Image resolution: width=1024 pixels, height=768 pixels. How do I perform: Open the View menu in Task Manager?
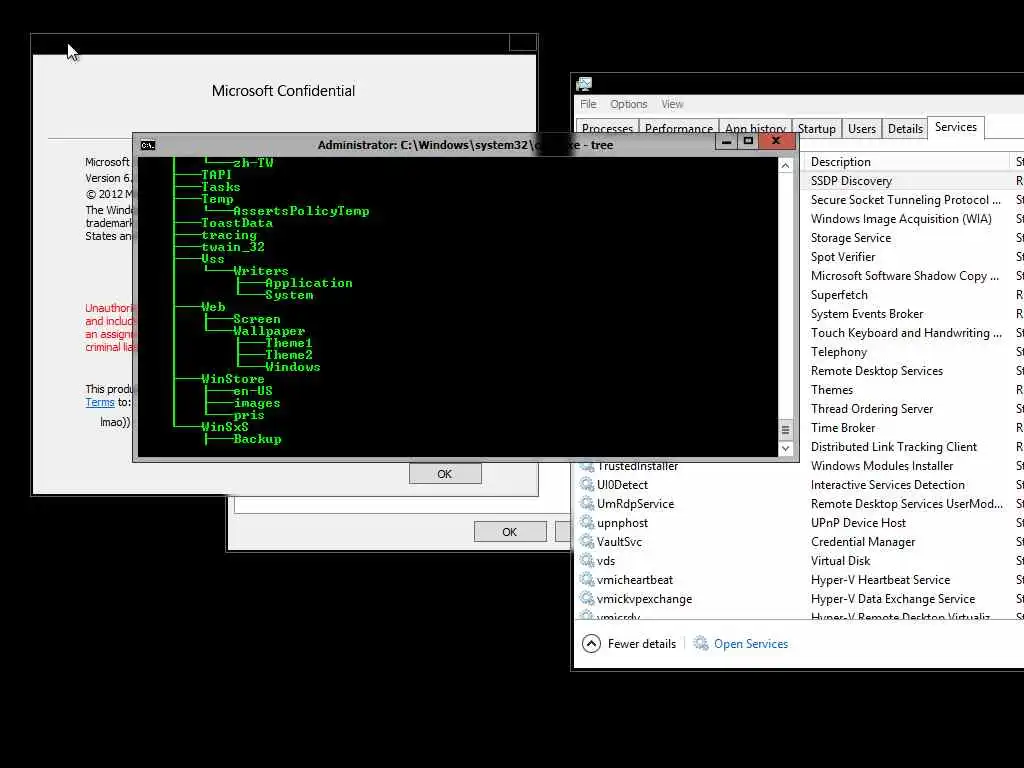pyautogui.click(x=672, y=104)
